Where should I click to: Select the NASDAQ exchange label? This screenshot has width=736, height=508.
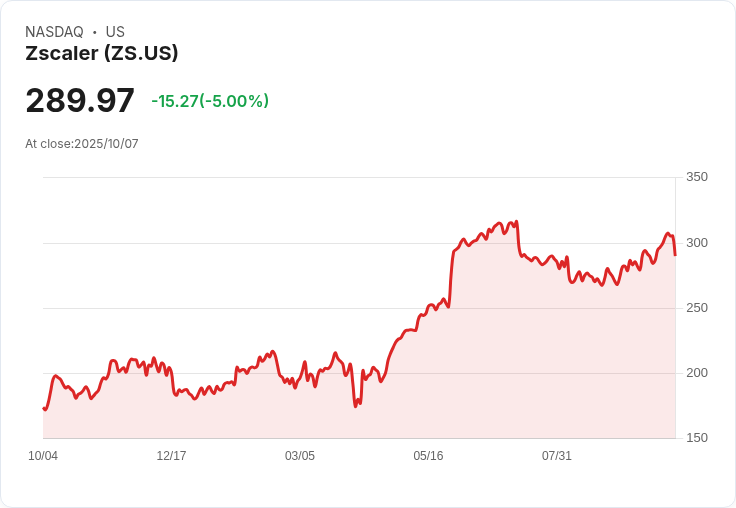(x=54, y=32)
